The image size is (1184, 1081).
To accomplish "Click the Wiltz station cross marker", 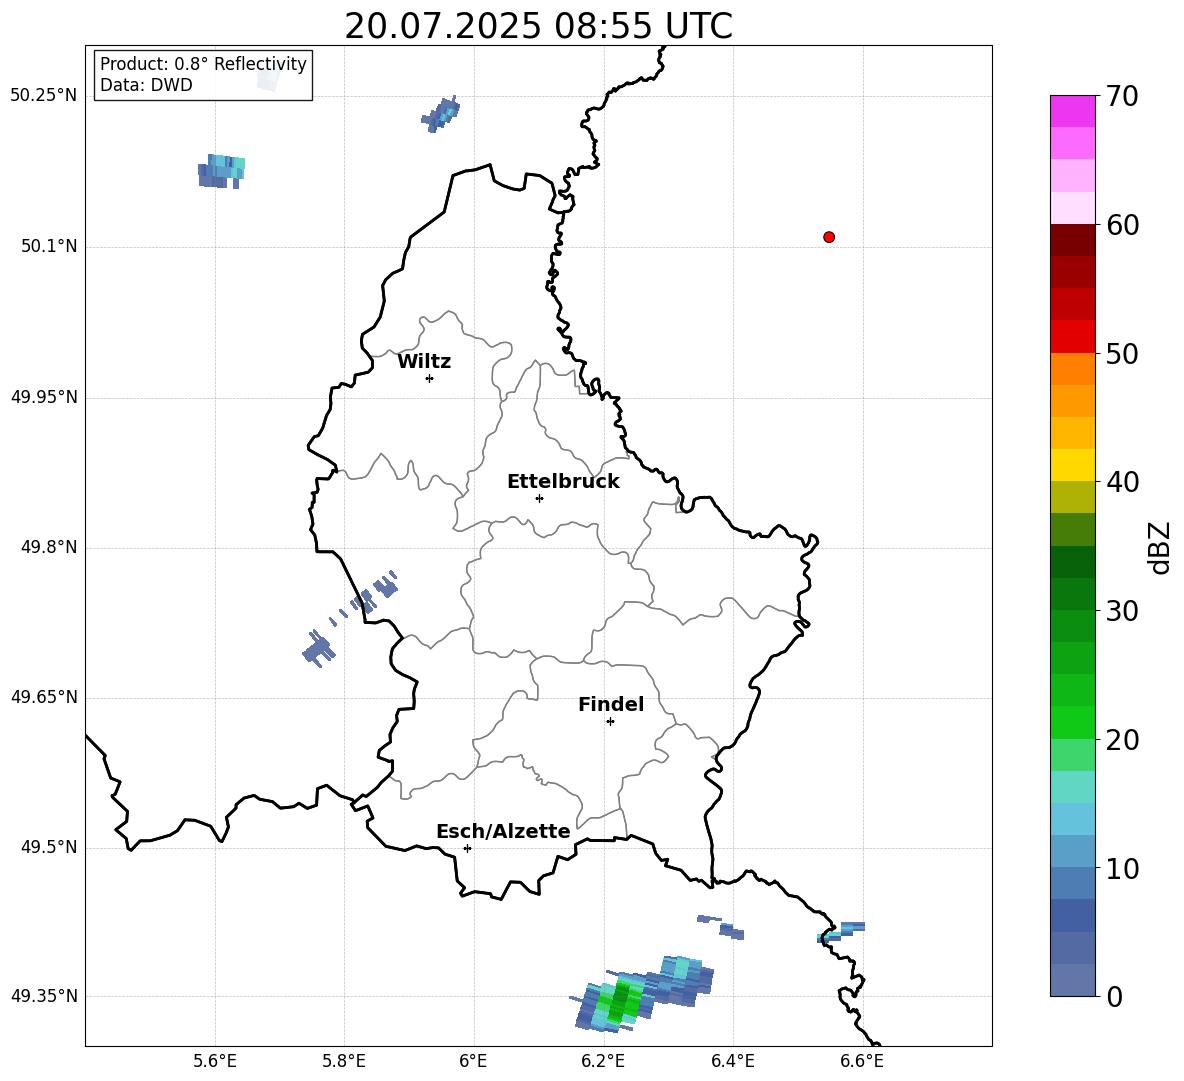I will (429, 378).
